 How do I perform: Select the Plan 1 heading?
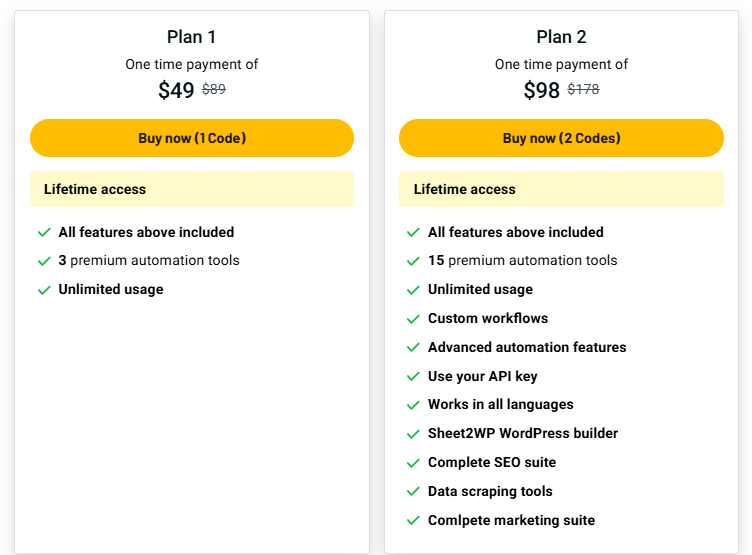pos(192,37)
